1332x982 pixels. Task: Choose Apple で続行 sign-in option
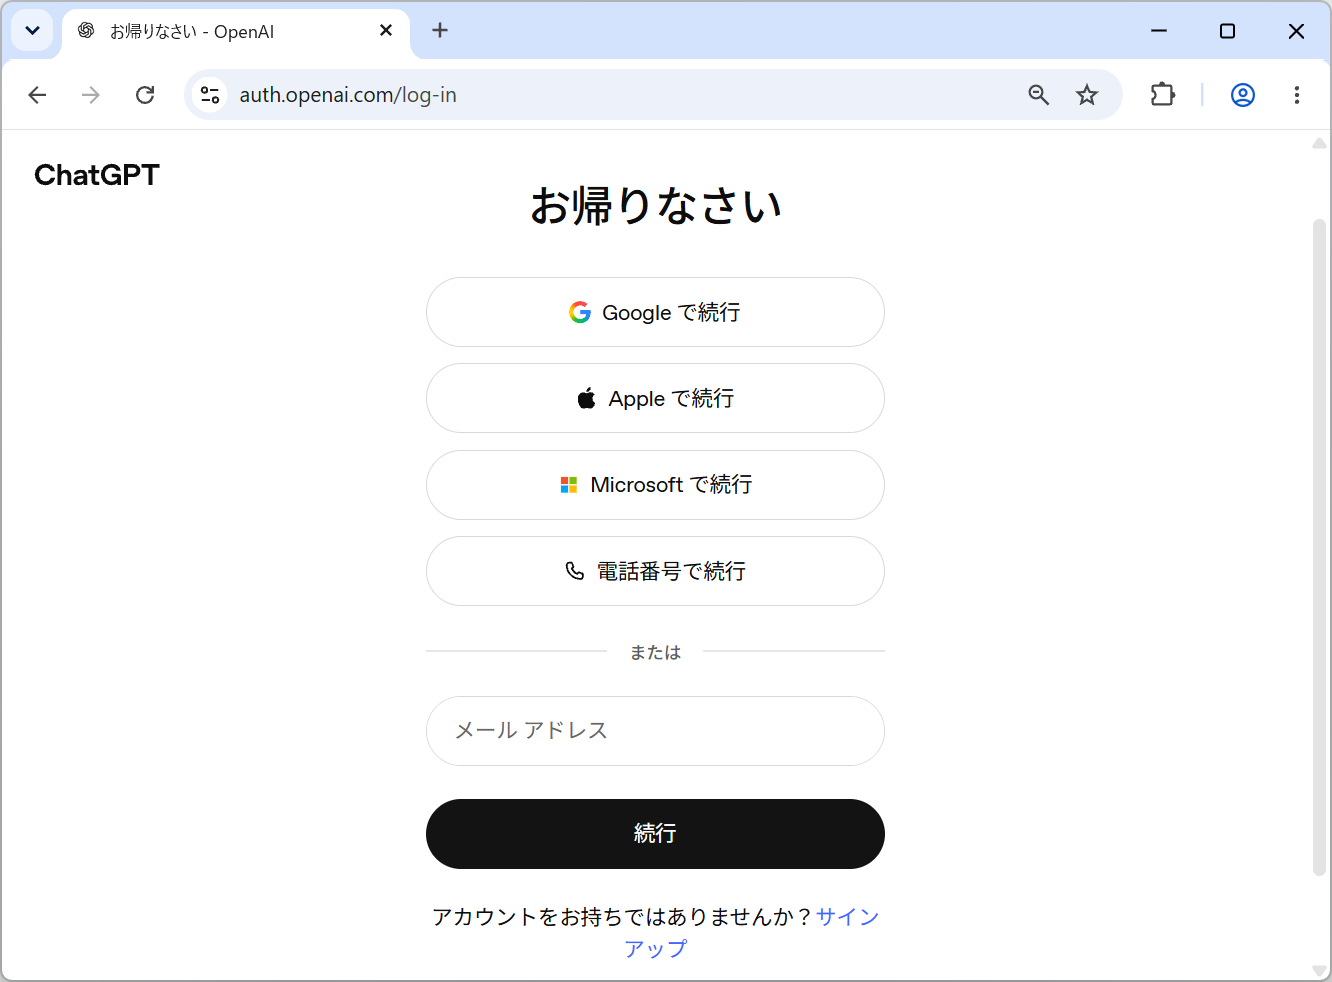655,398
